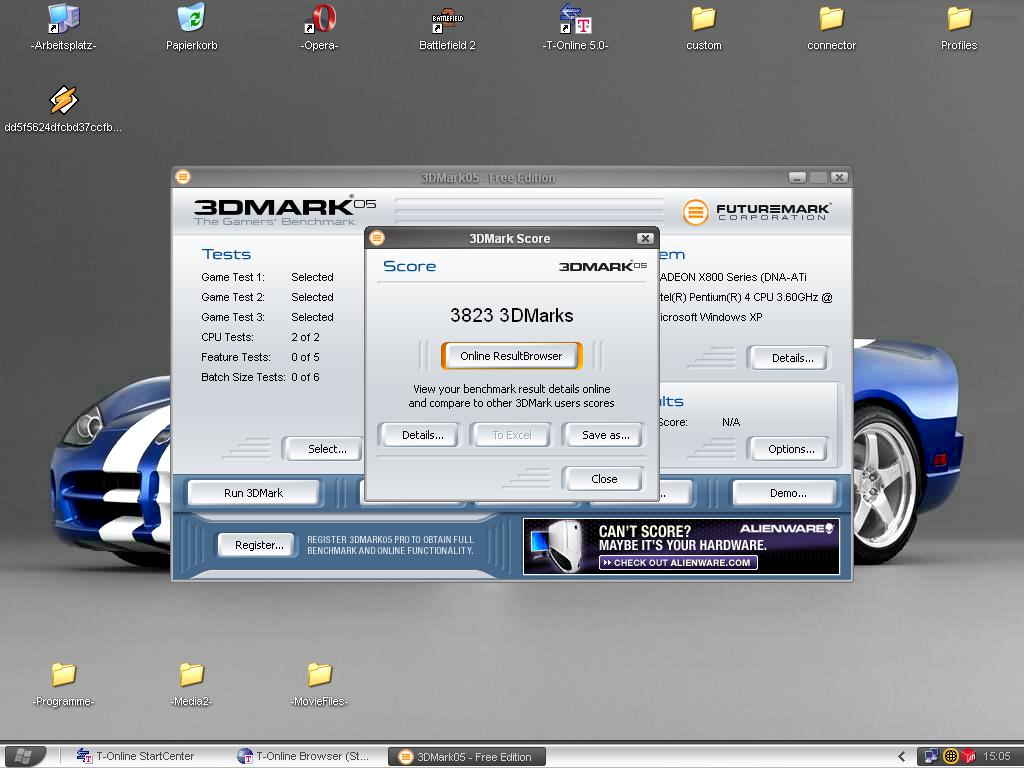Click the Game Test 1: label
1024x768 pixels.
tap(232, 277)
